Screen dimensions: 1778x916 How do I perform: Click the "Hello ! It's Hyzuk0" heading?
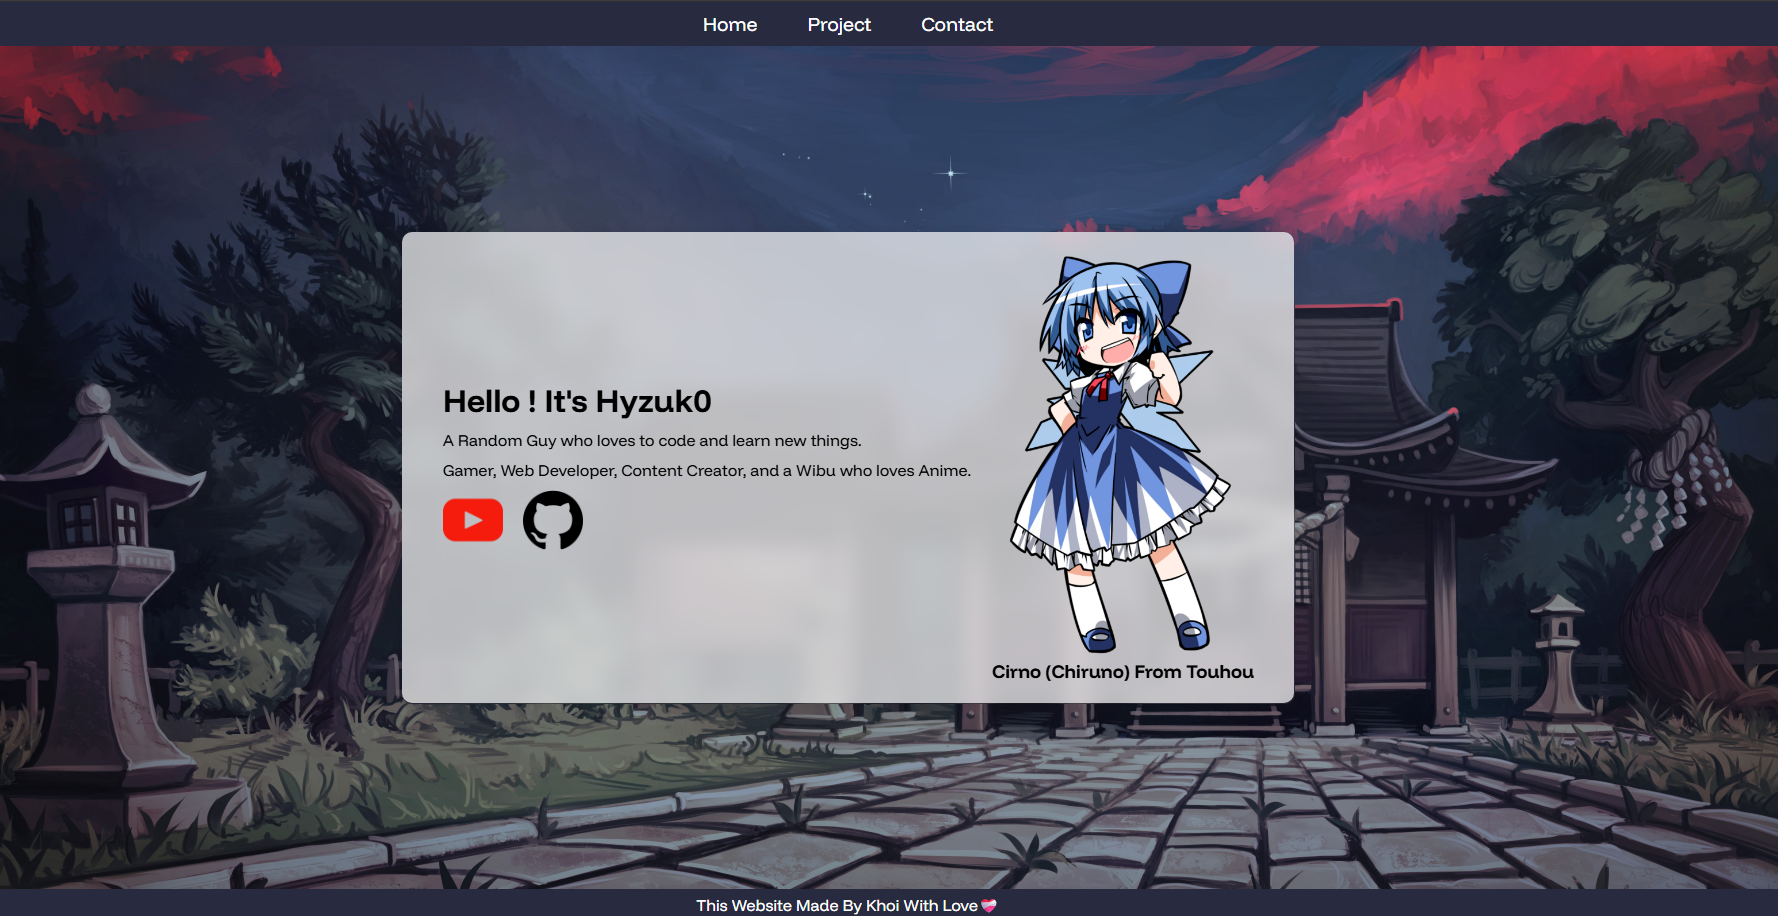(x=577, y=402)
